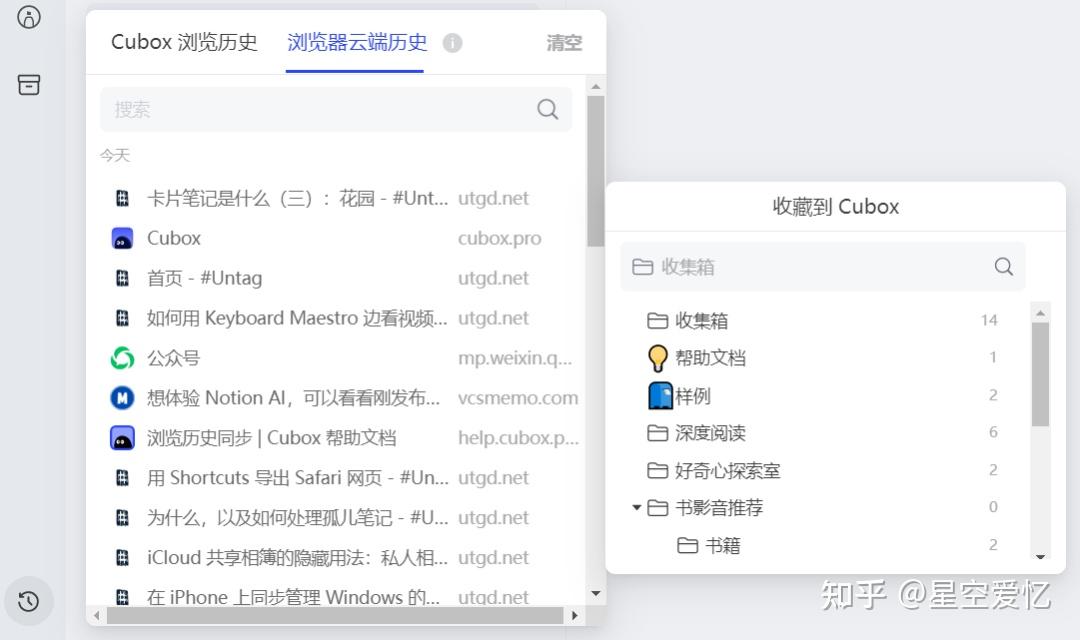Viewport: 1080px width, 640px height.
Task: Click 清空 to clear the history
Action: (x=563, y=43)
